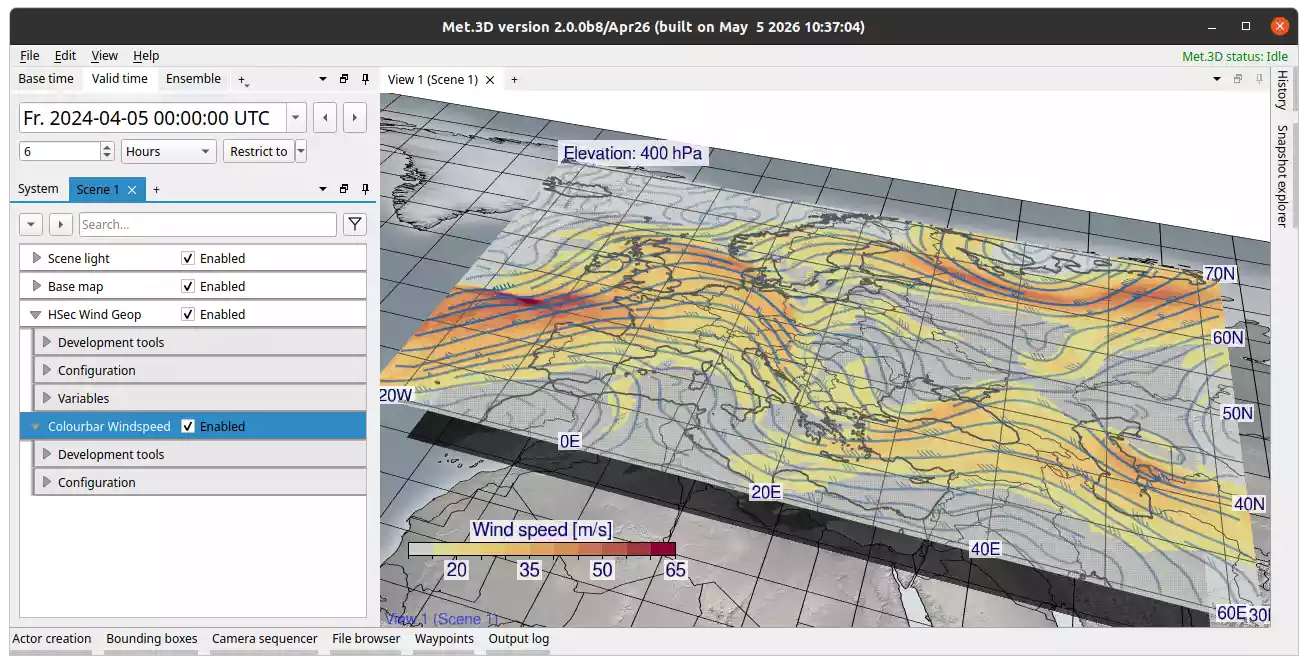Open Restrict to dropdown arrow
The image size is (1308, 665).
[x=301, y=152]
